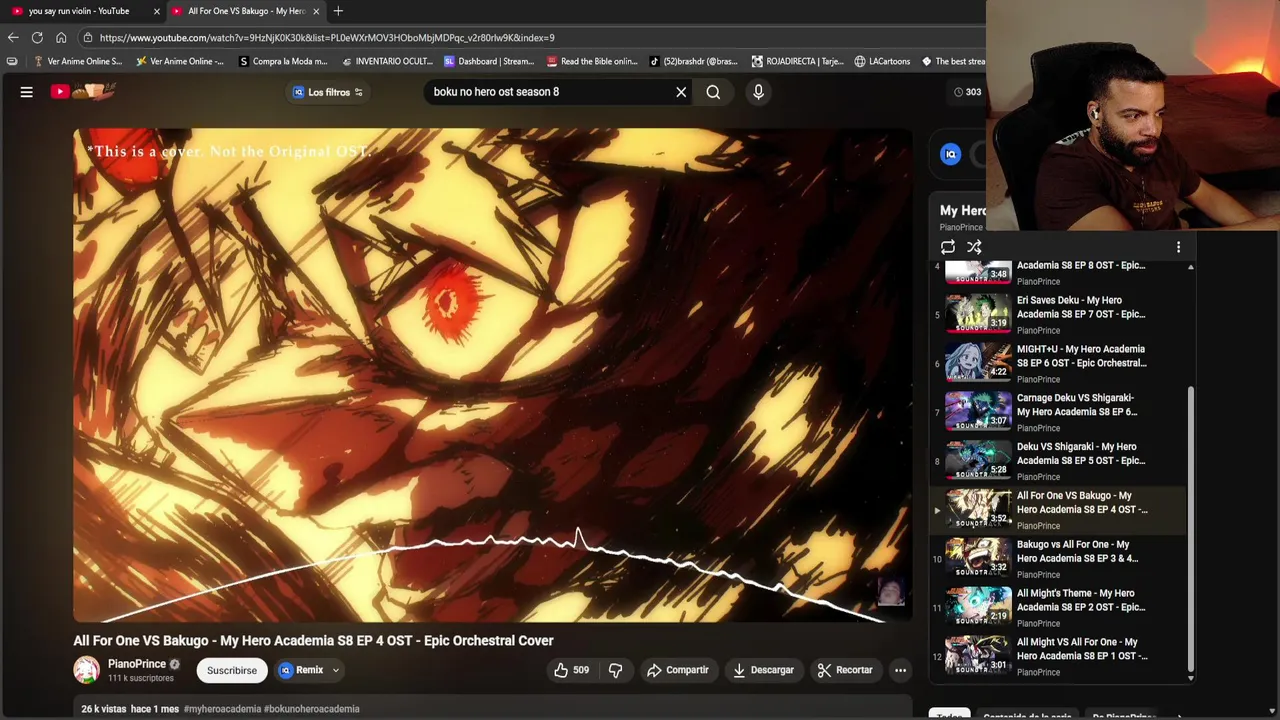The height and width of the screenshot is (720, 1280).
Task: Dislike the video
Action: 615,670
